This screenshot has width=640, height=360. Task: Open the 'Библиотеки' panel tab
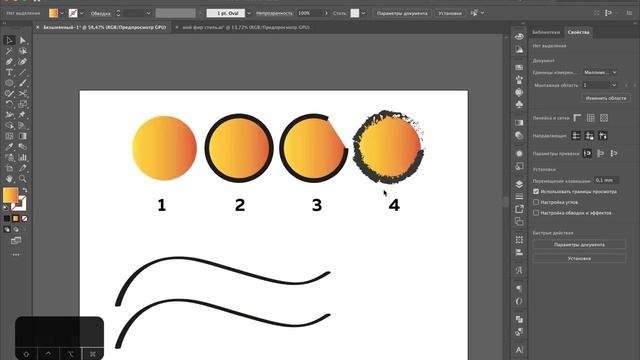[x=546, y=32]
